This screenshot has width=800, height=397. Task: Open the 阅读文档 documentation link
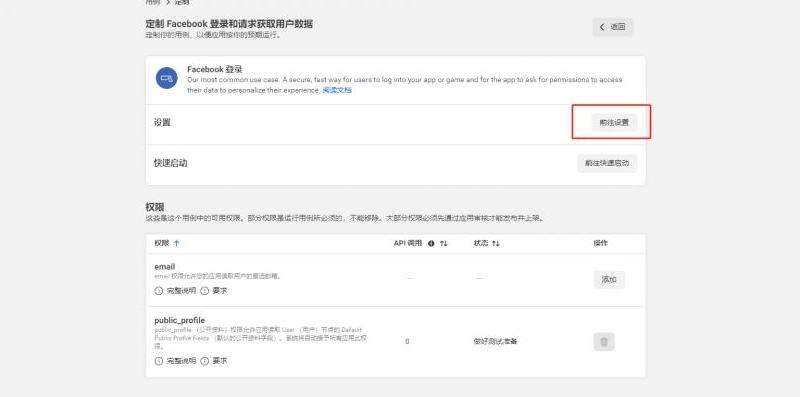pos(337,90)
